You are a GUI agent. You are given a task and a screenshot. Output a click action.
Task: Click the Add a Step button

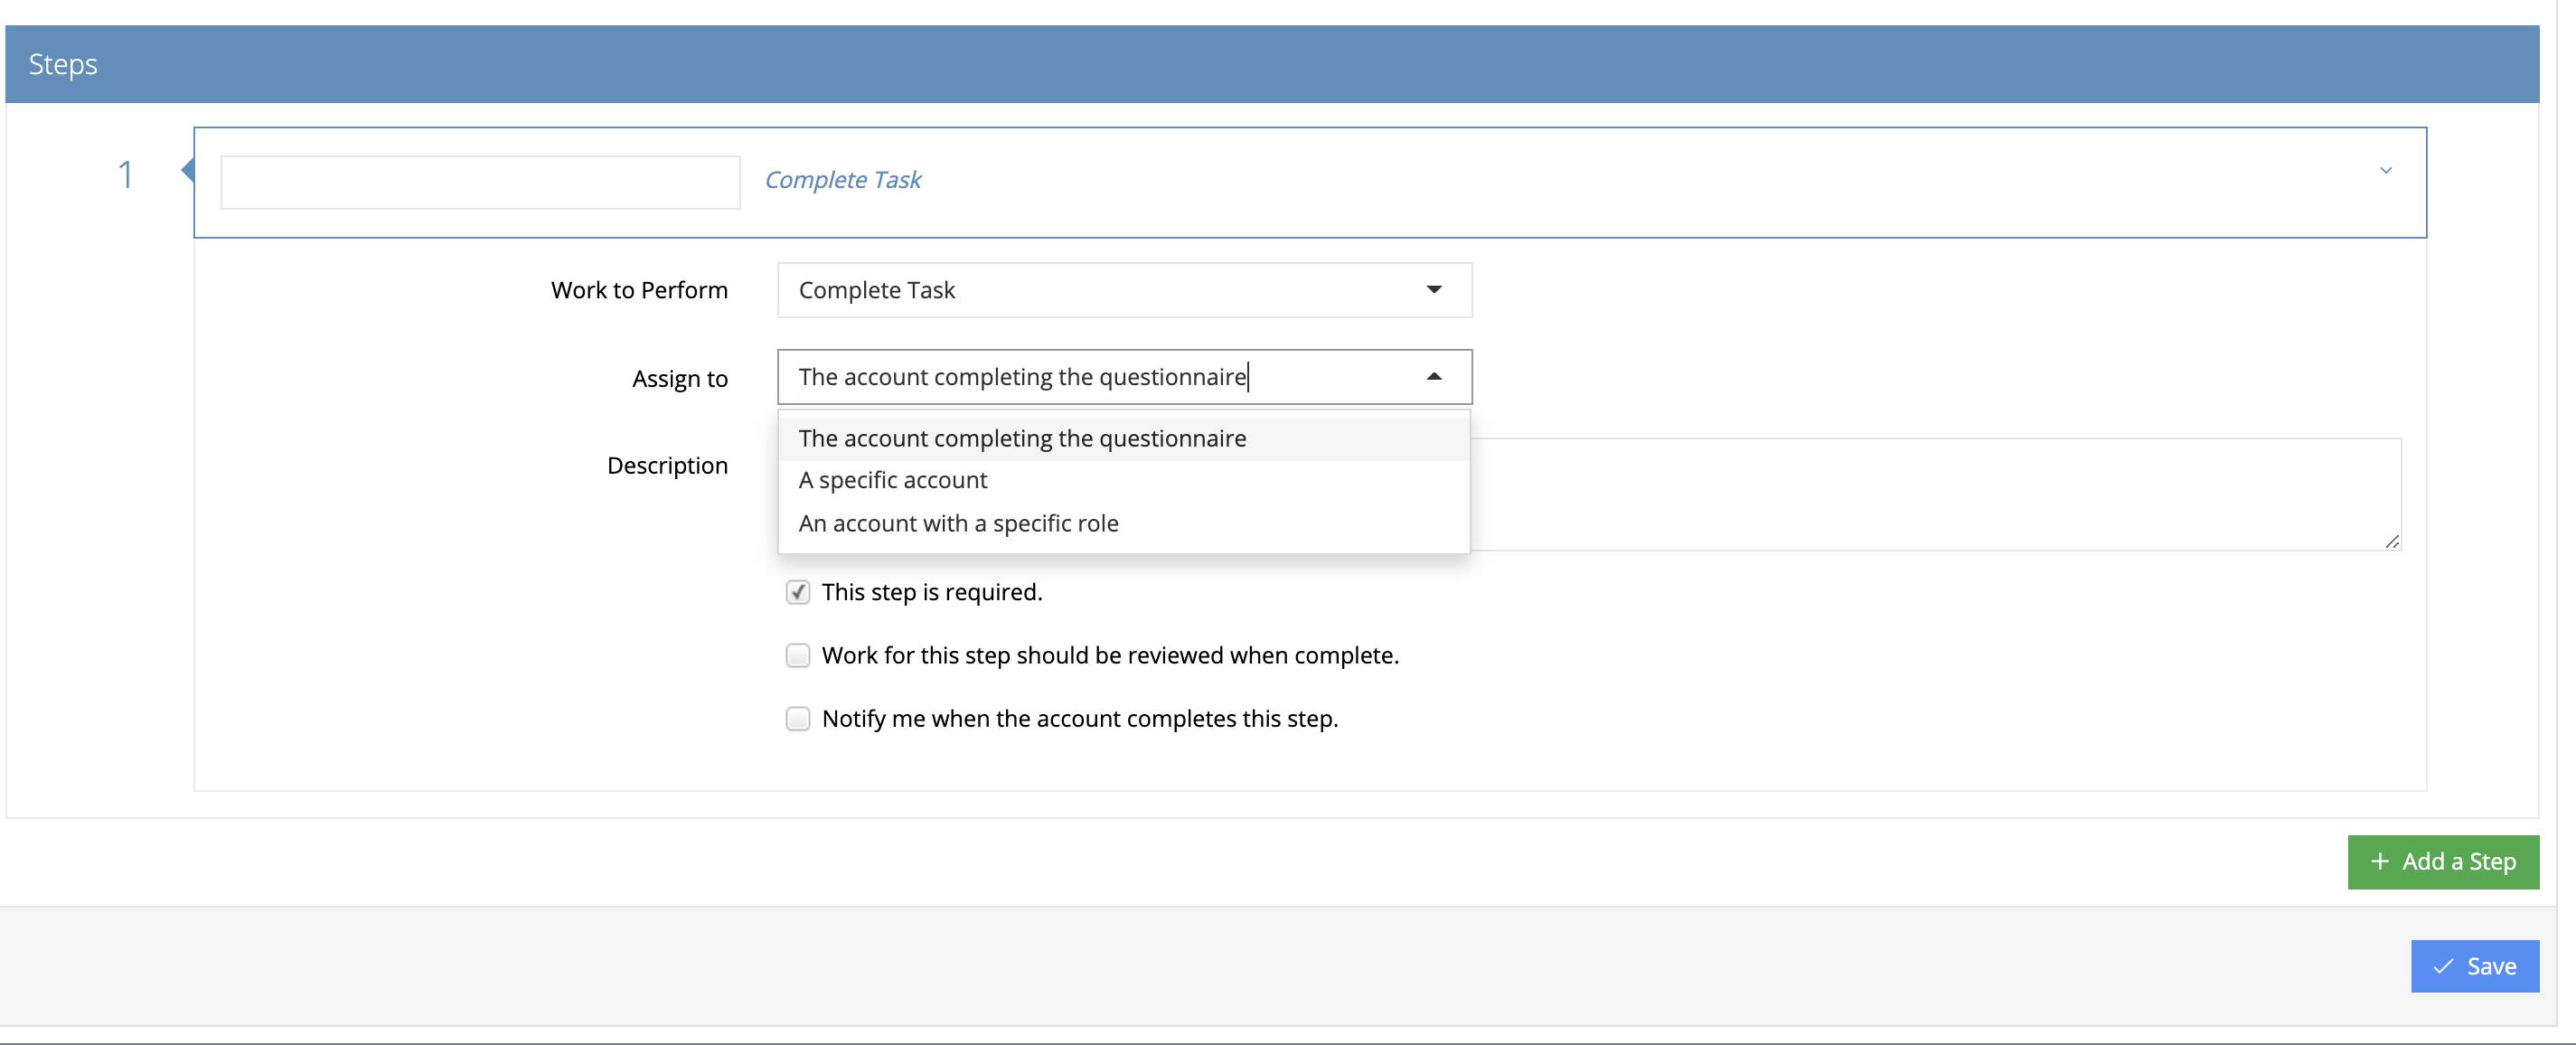[x=2443, y=861]
